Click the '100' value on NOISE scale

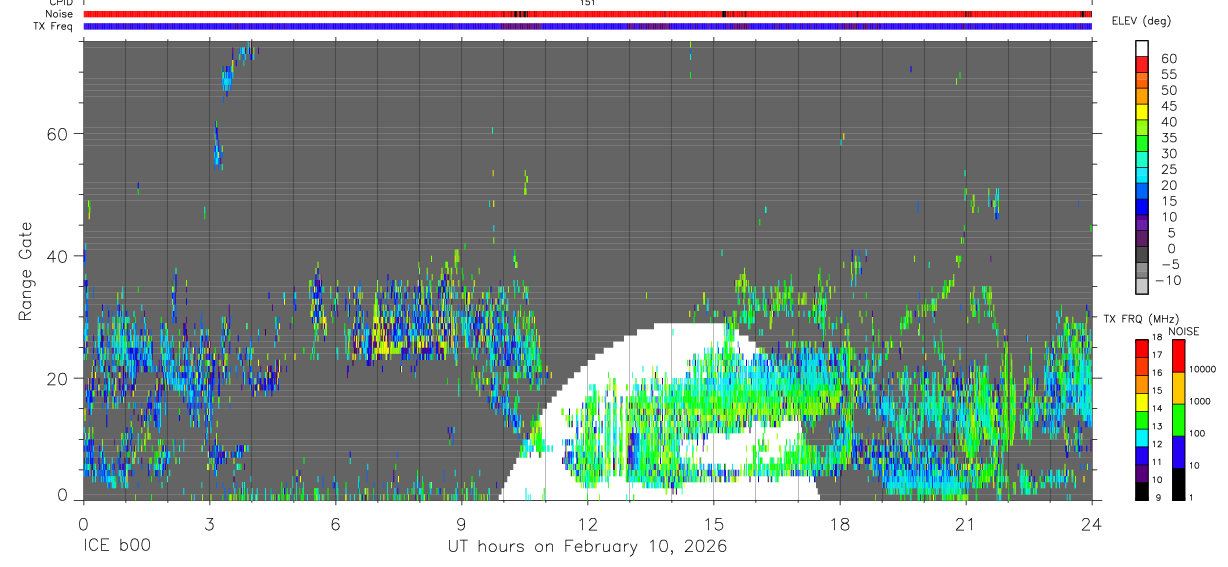coord(1197,433)
